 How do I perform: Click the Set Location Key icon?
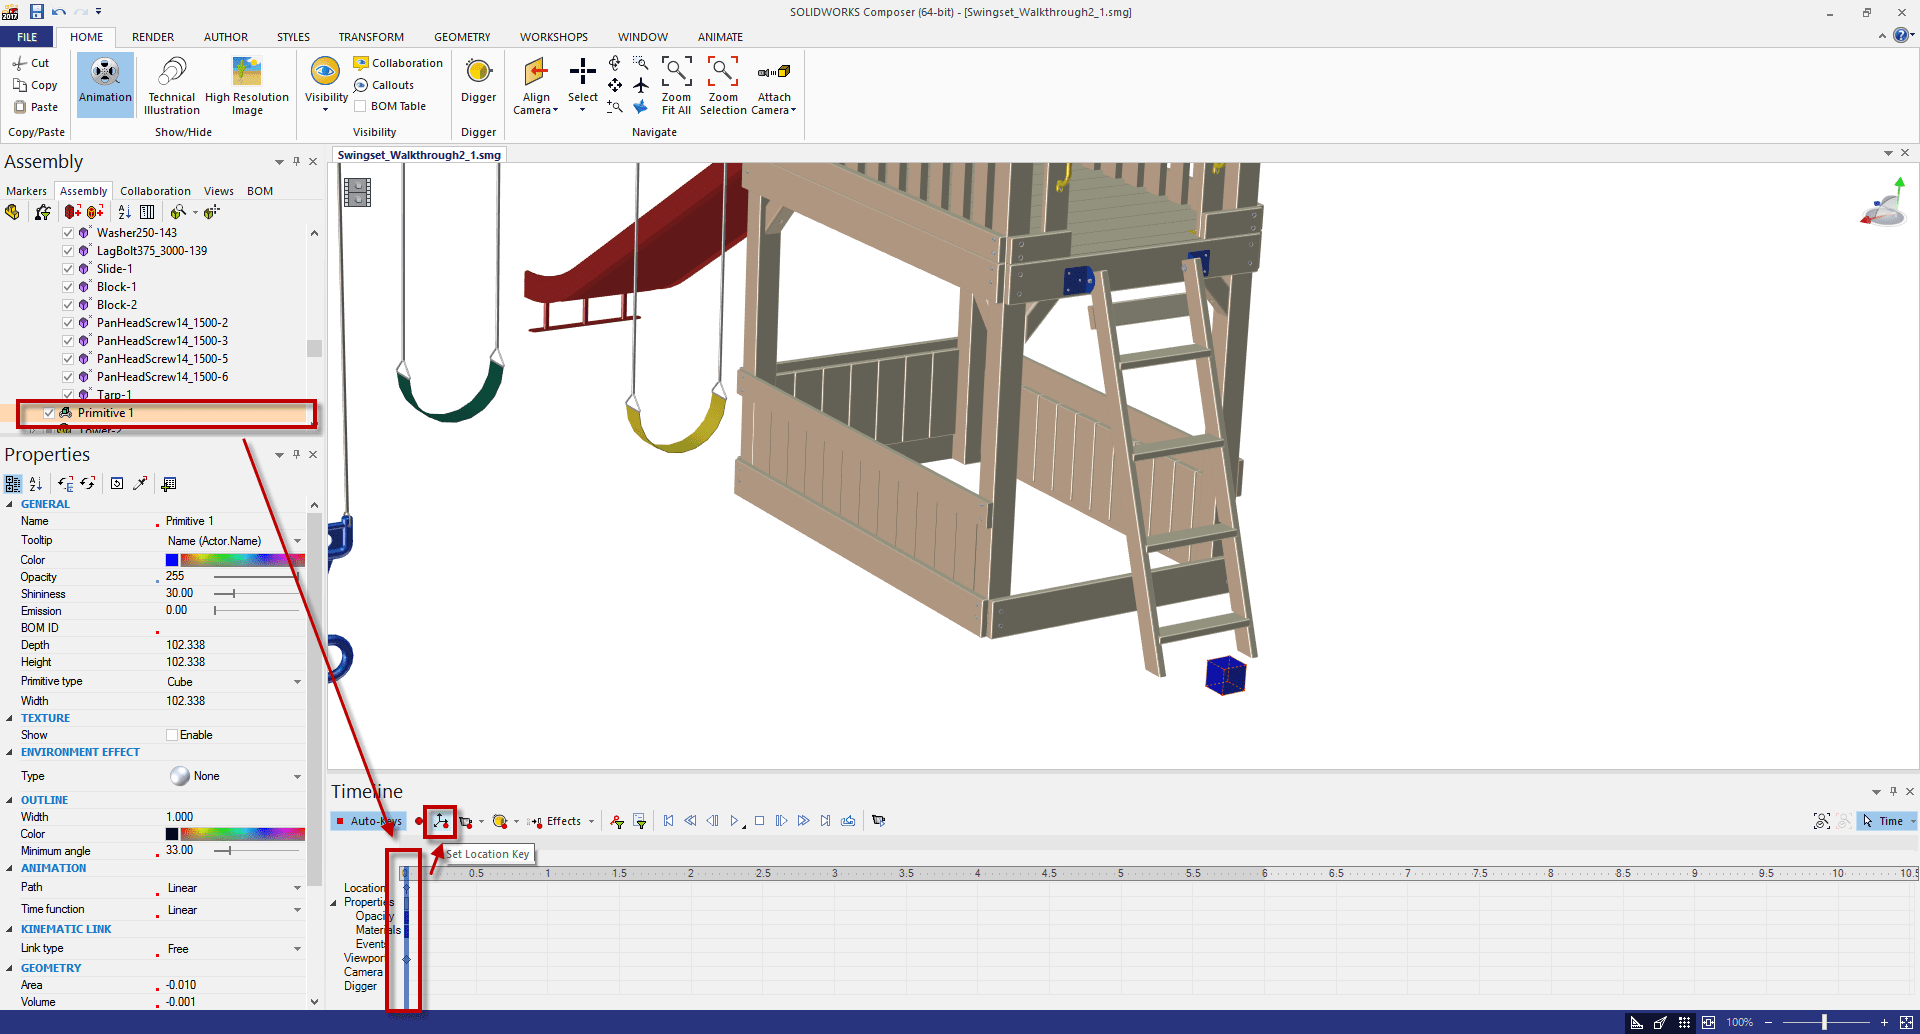[440, 821]
